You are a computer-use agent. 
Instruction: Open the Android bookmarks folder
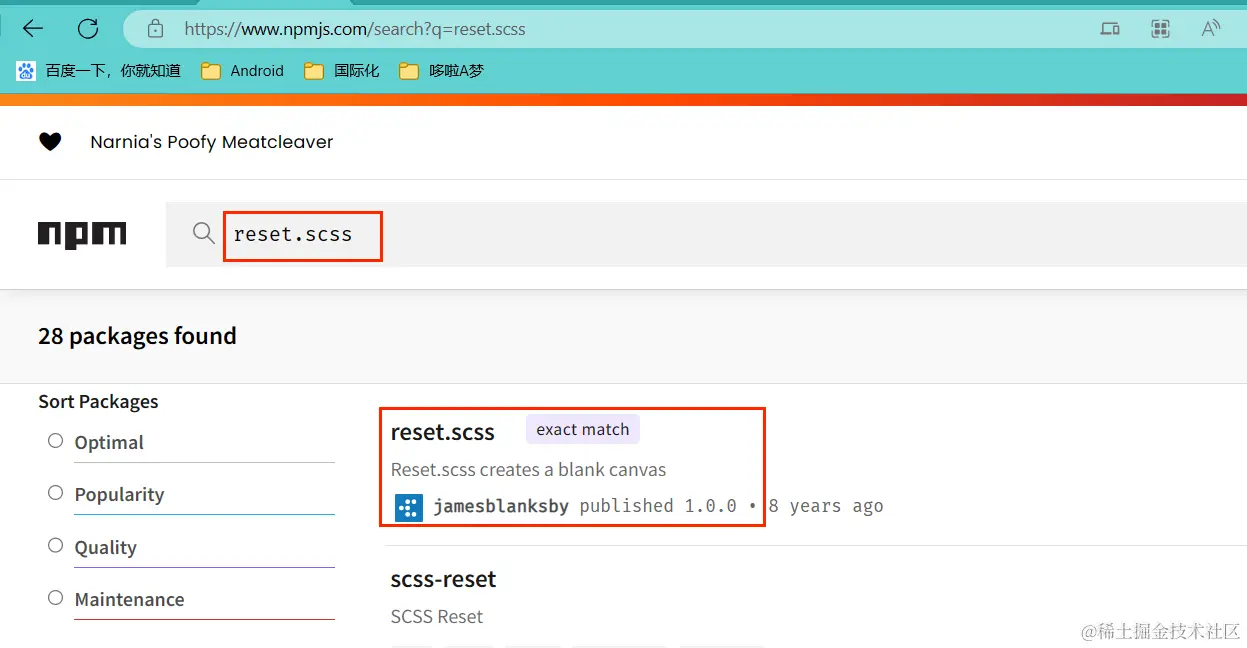click(x=242, y=71)
